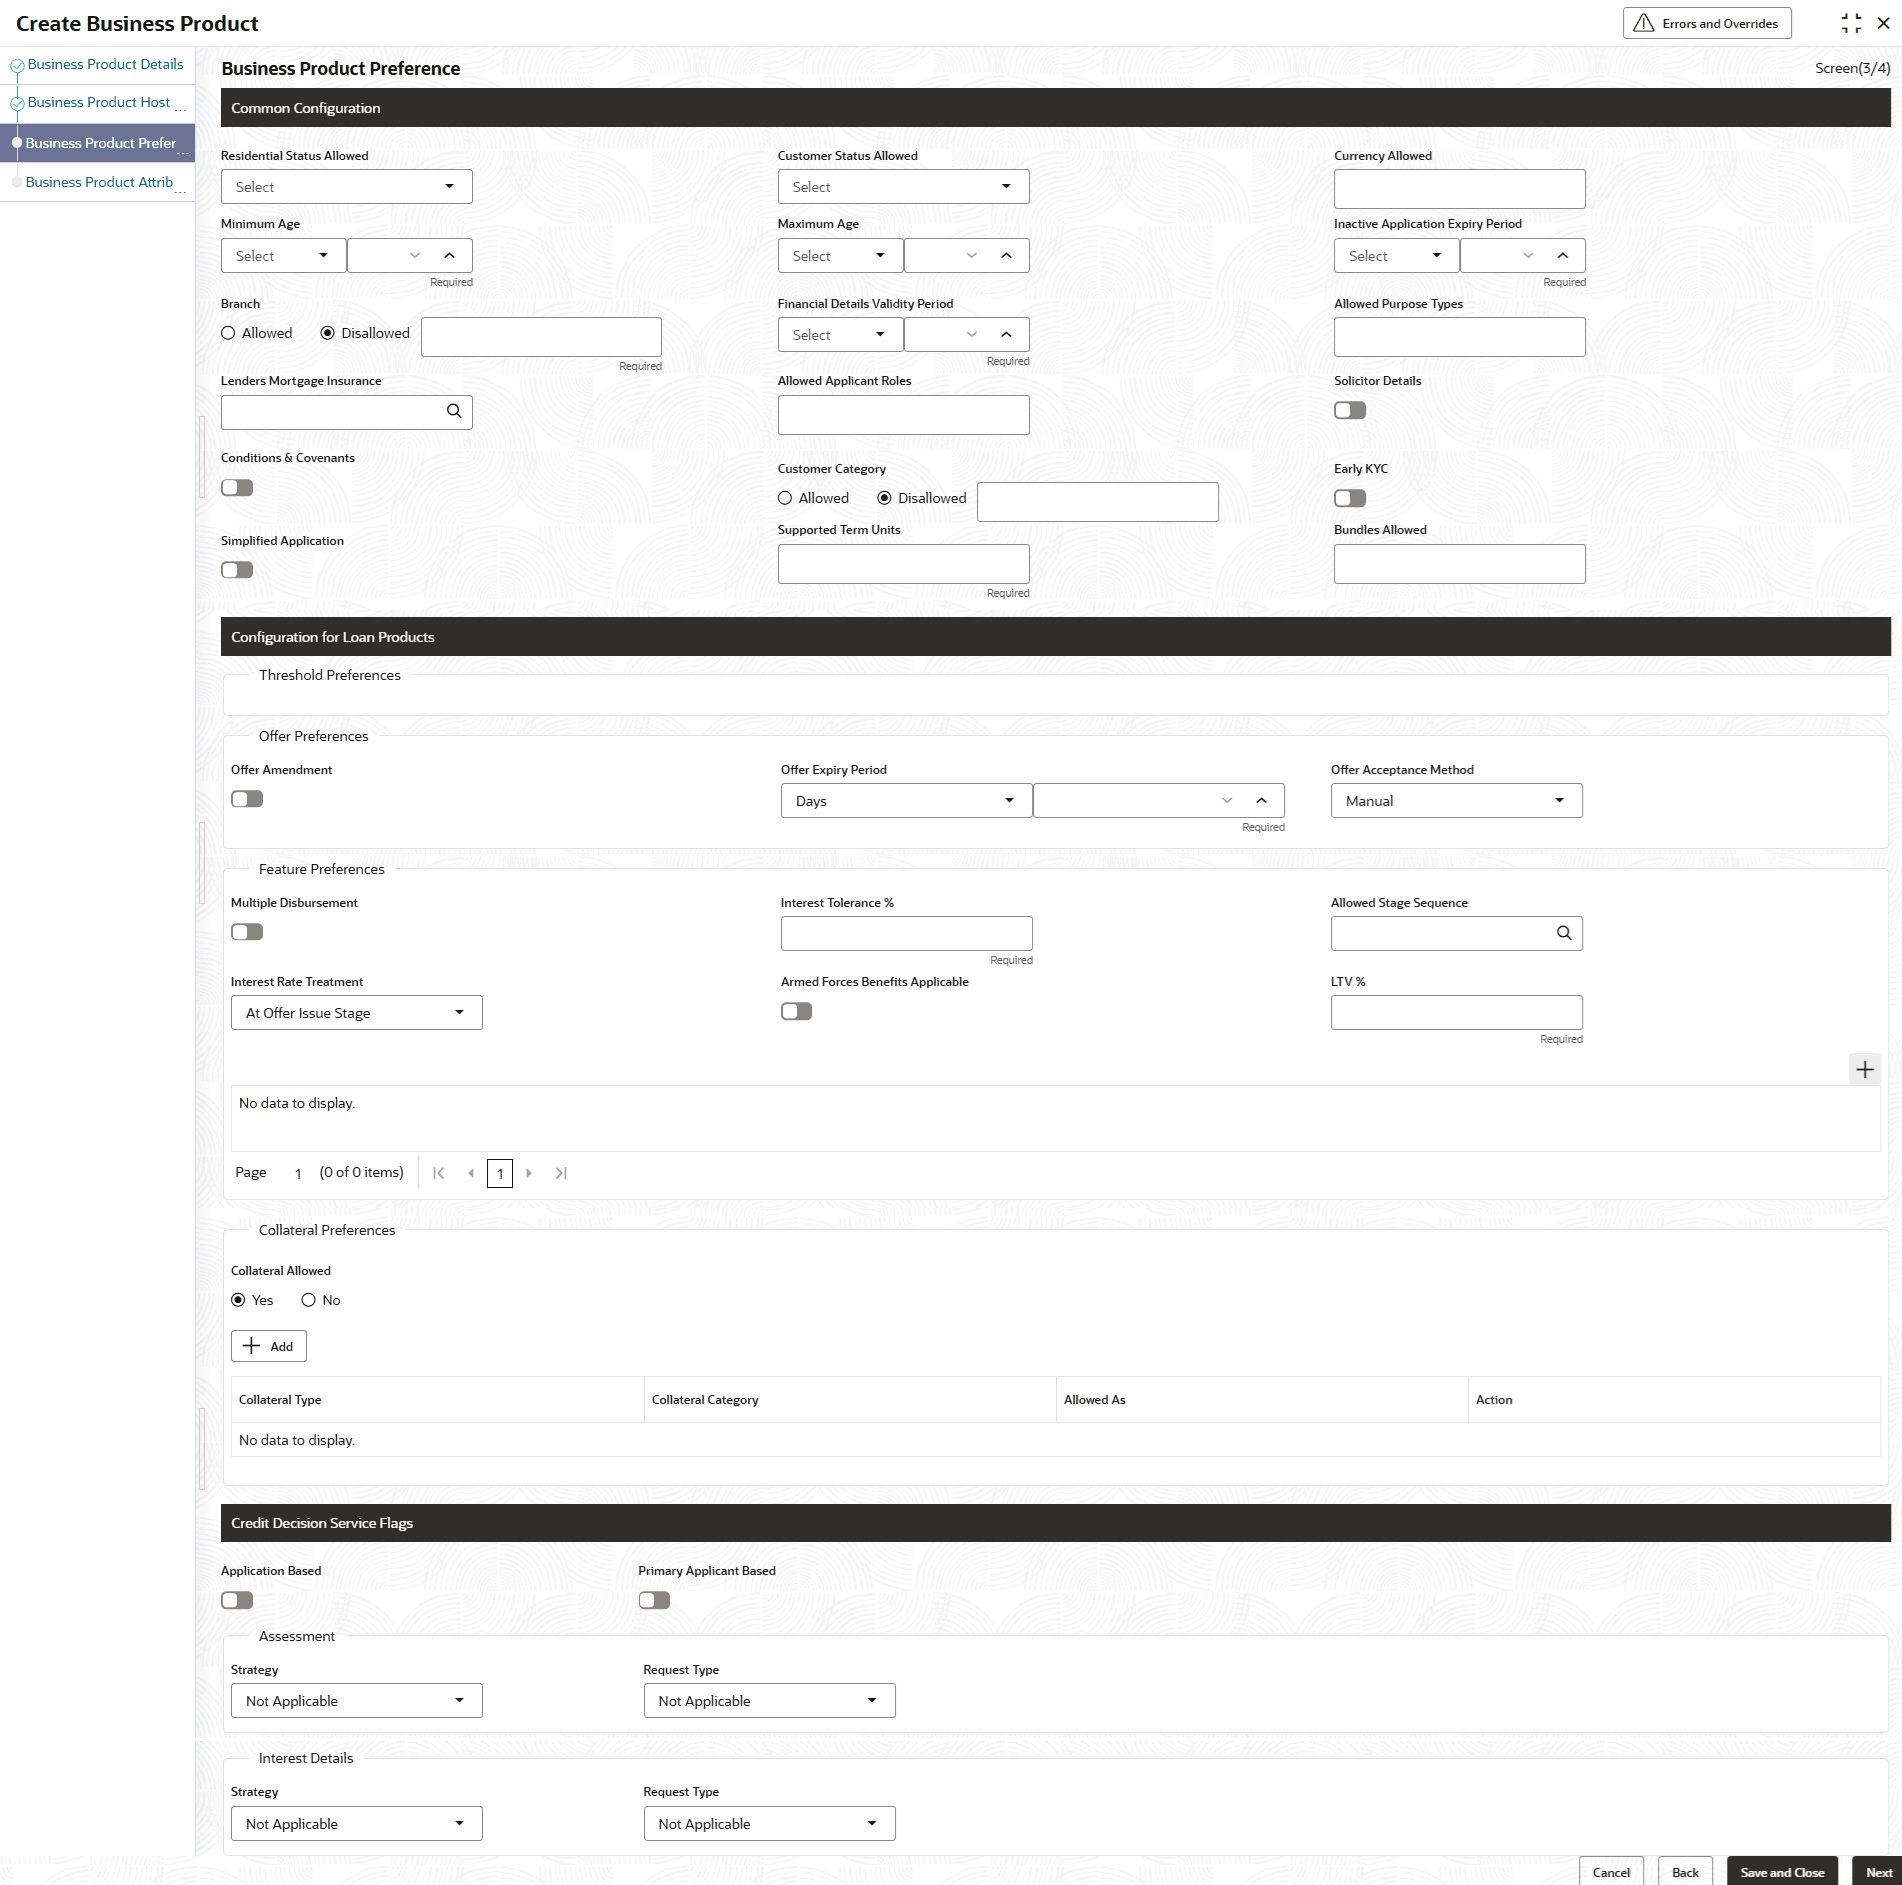The width and height of the screenshot is (1902, 1885).
Task: Choose No for Collateral Allowed
Action: (308, 1300)
